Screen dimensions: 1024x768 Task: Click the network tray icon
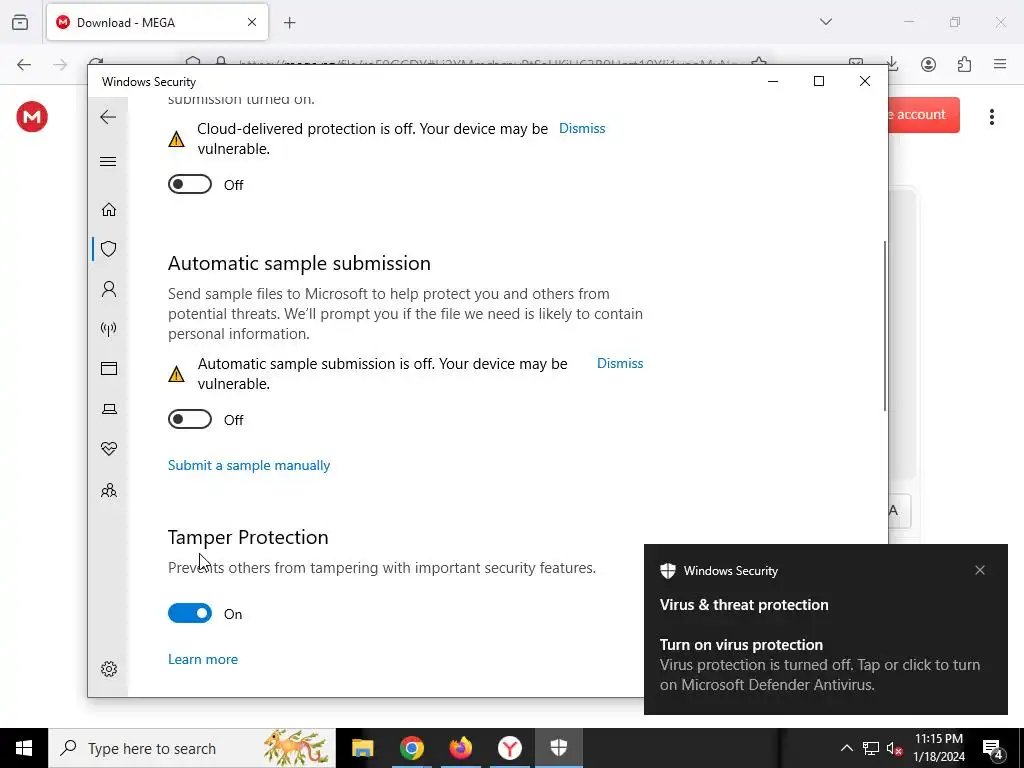(871, 748)
